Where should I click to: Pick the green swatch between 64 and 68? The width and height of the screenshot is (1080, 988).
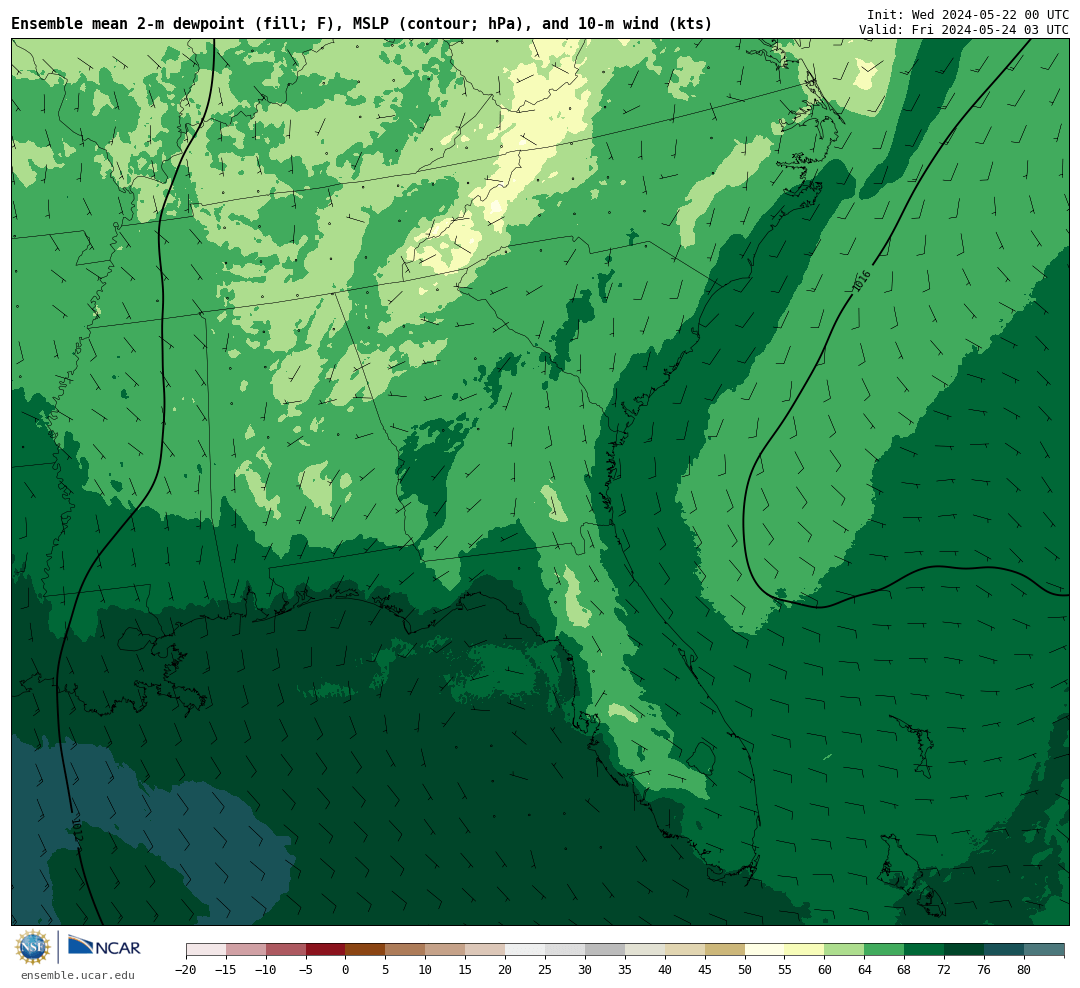[x=885, y=950]
